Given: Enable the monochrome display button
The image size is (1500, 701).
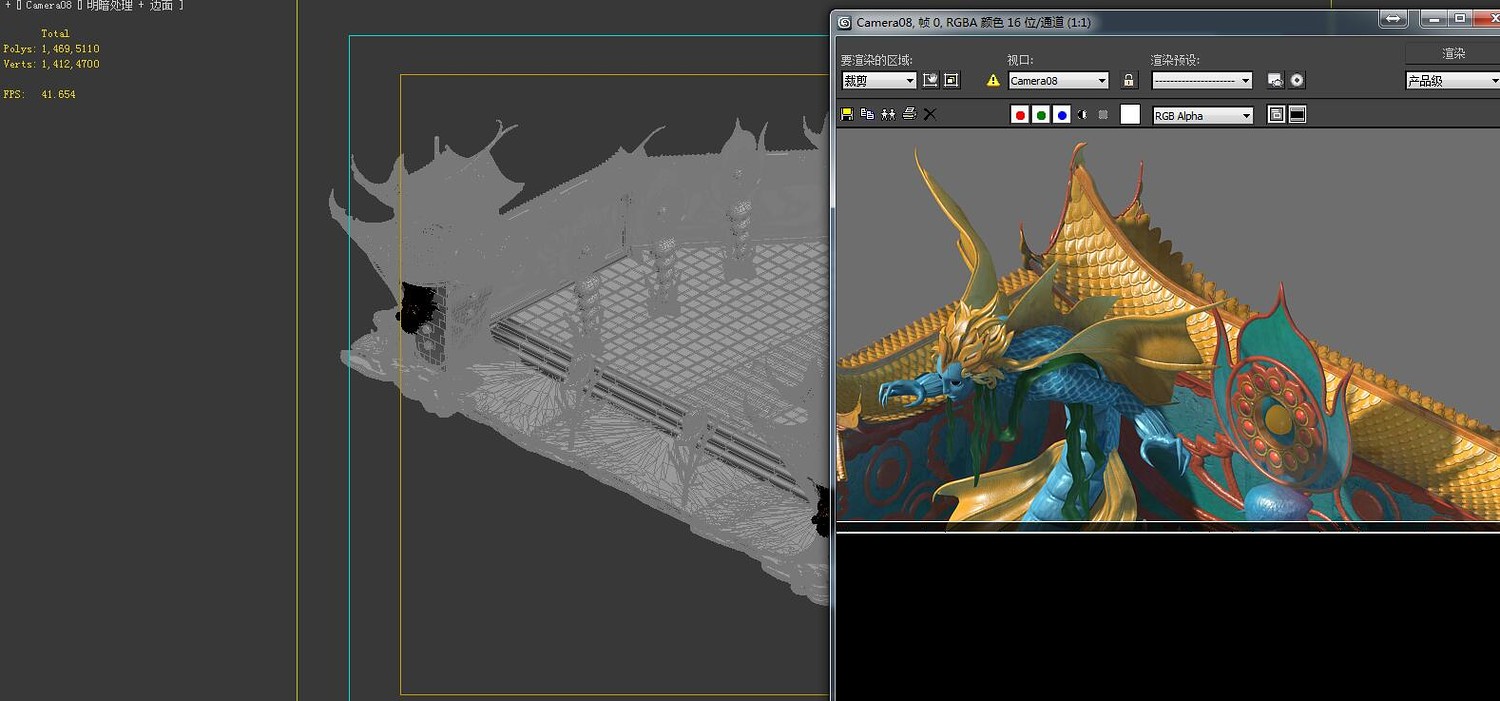Looking at the screenshot, I should point(1103,115).
